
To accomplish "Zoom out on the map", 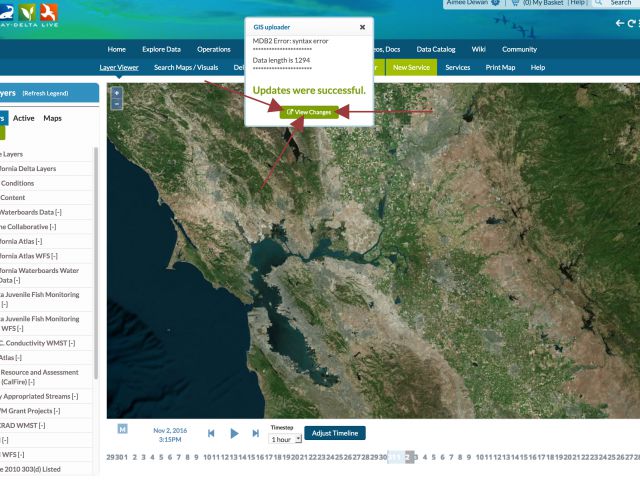I will coord(117,104).
